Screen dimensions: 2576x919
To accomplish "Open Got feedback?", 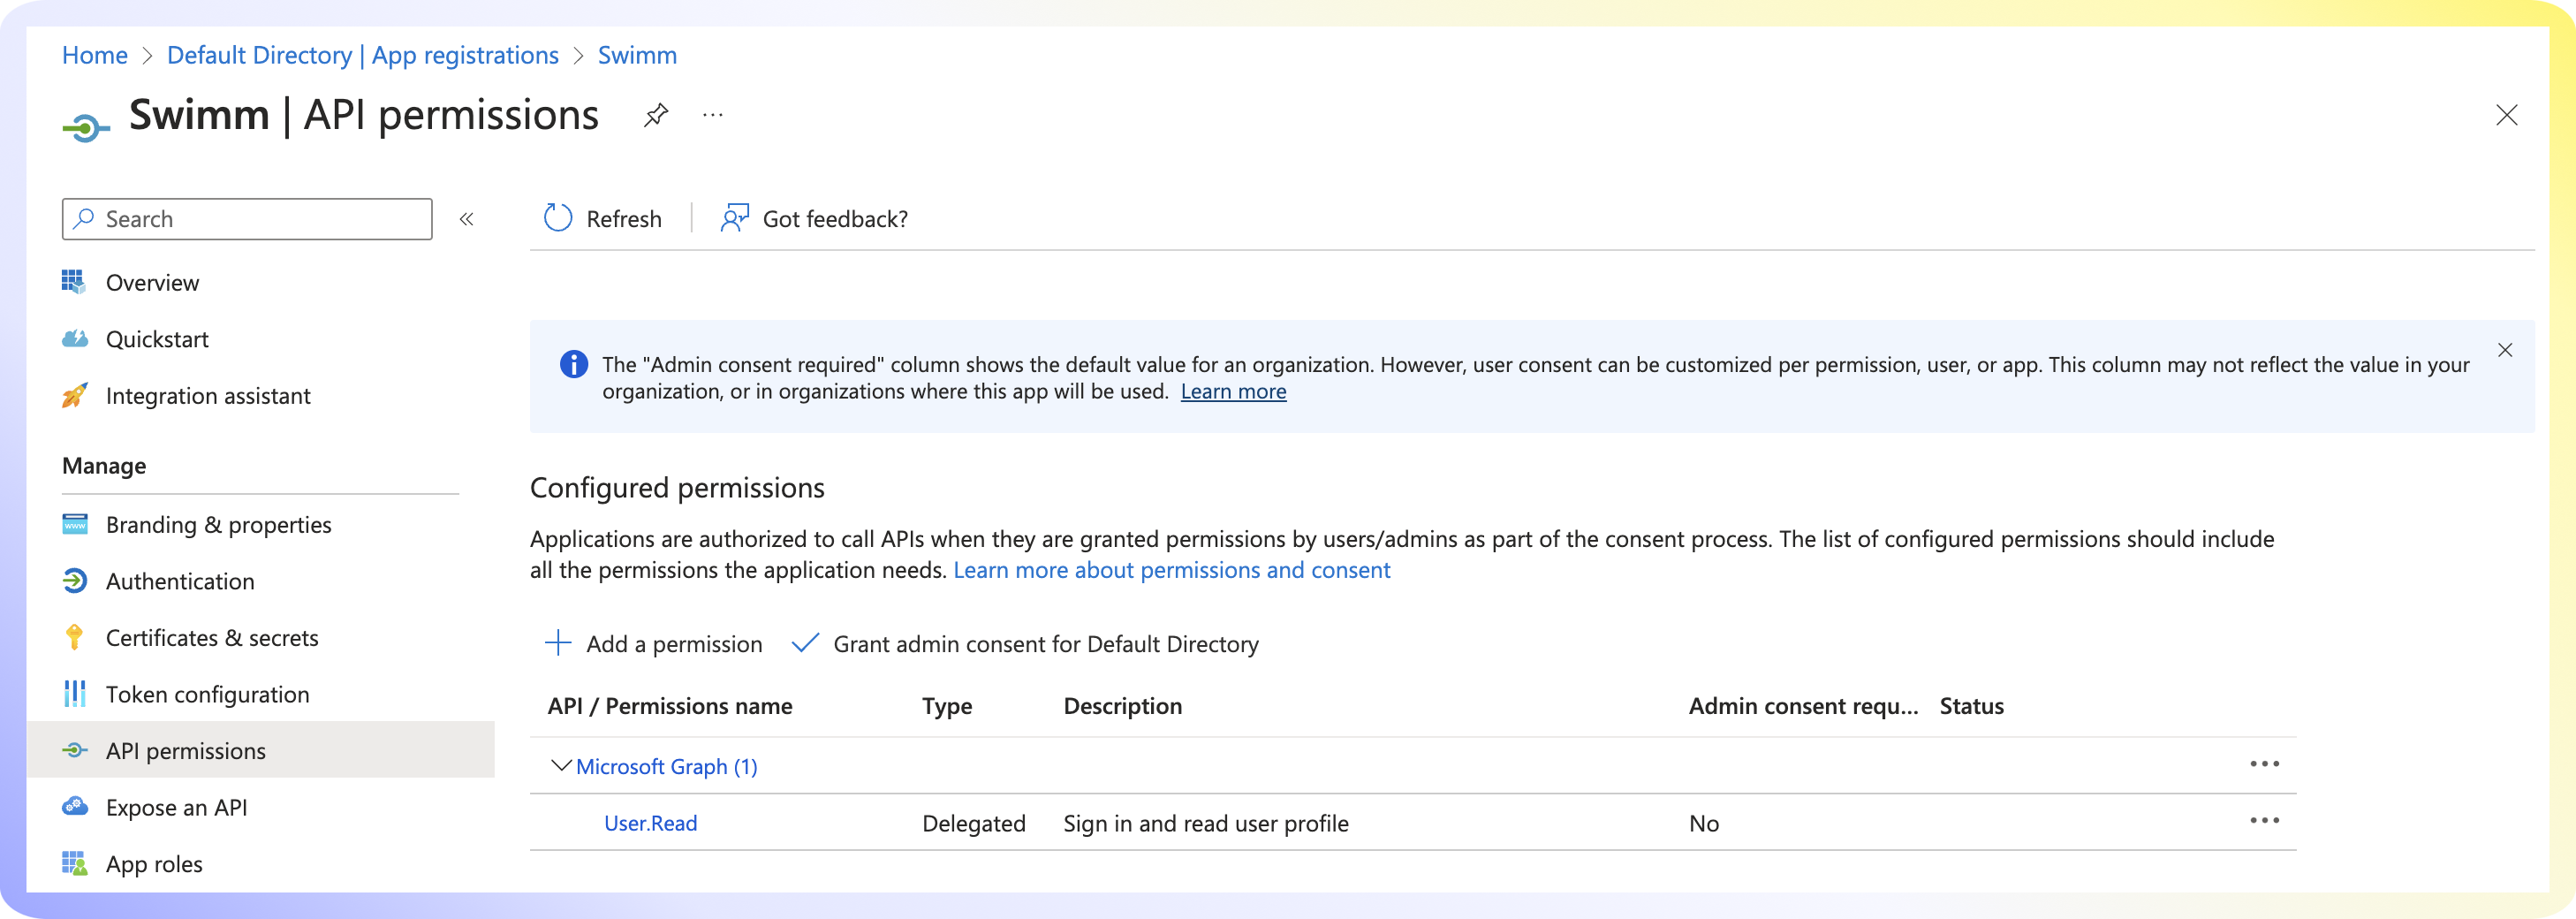I will tap(814, 218).
